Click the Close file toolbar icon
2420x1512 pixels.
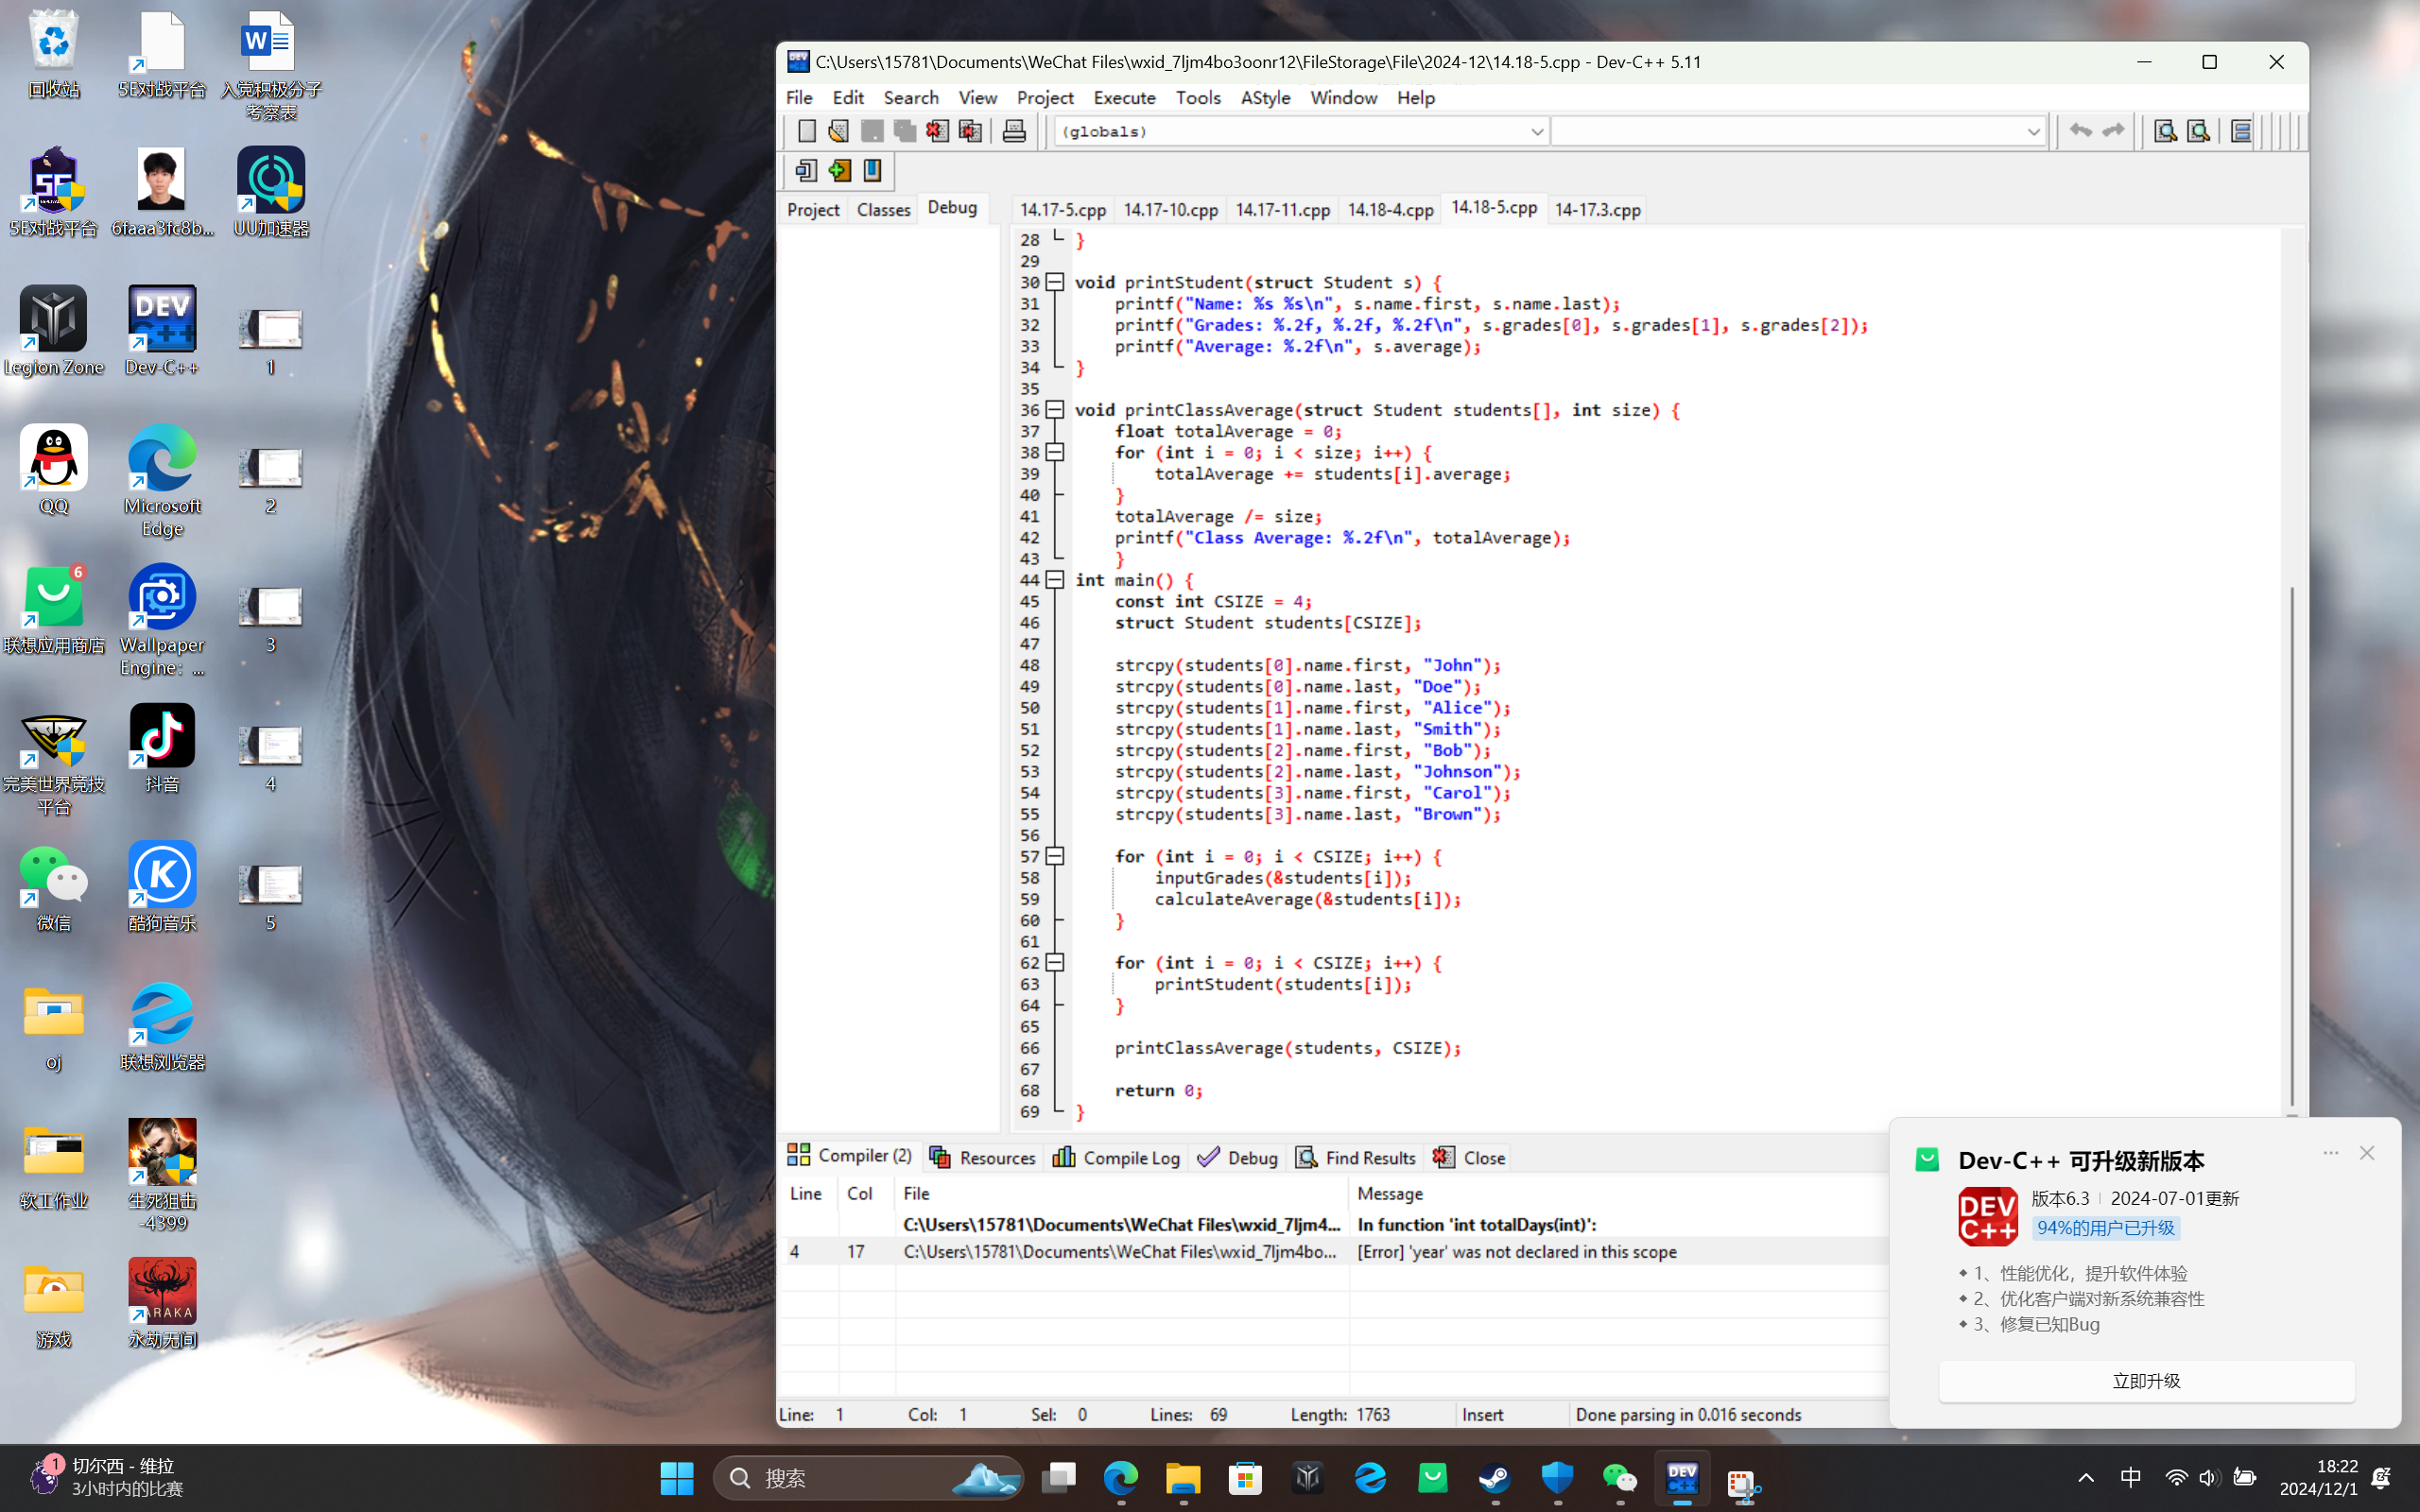click(937, 131)
